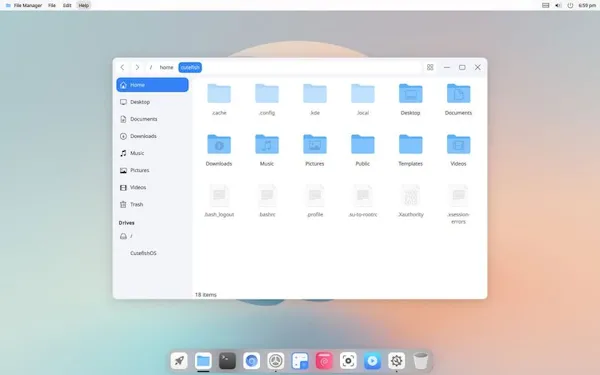Click the 6:59 pm clock
This screenshot has width=600, height=375.
coord(587,5)
